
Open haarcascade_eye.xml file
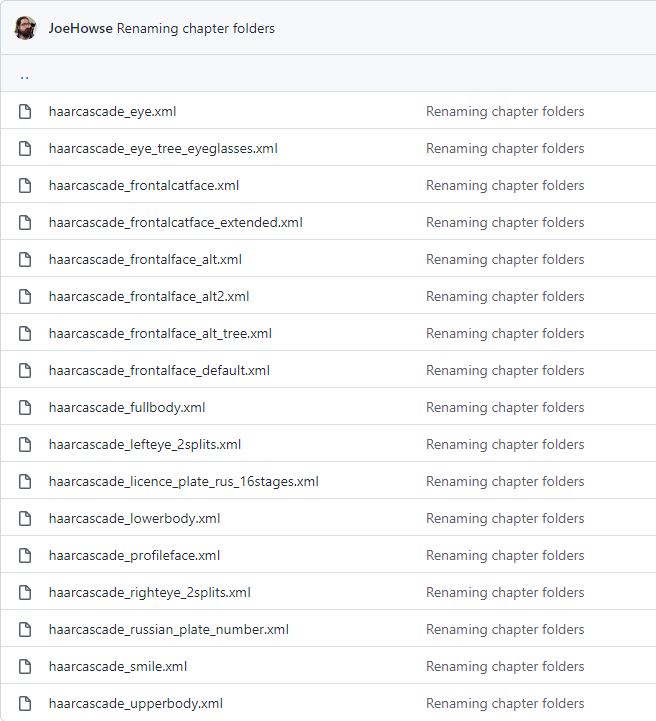[113, 111]
